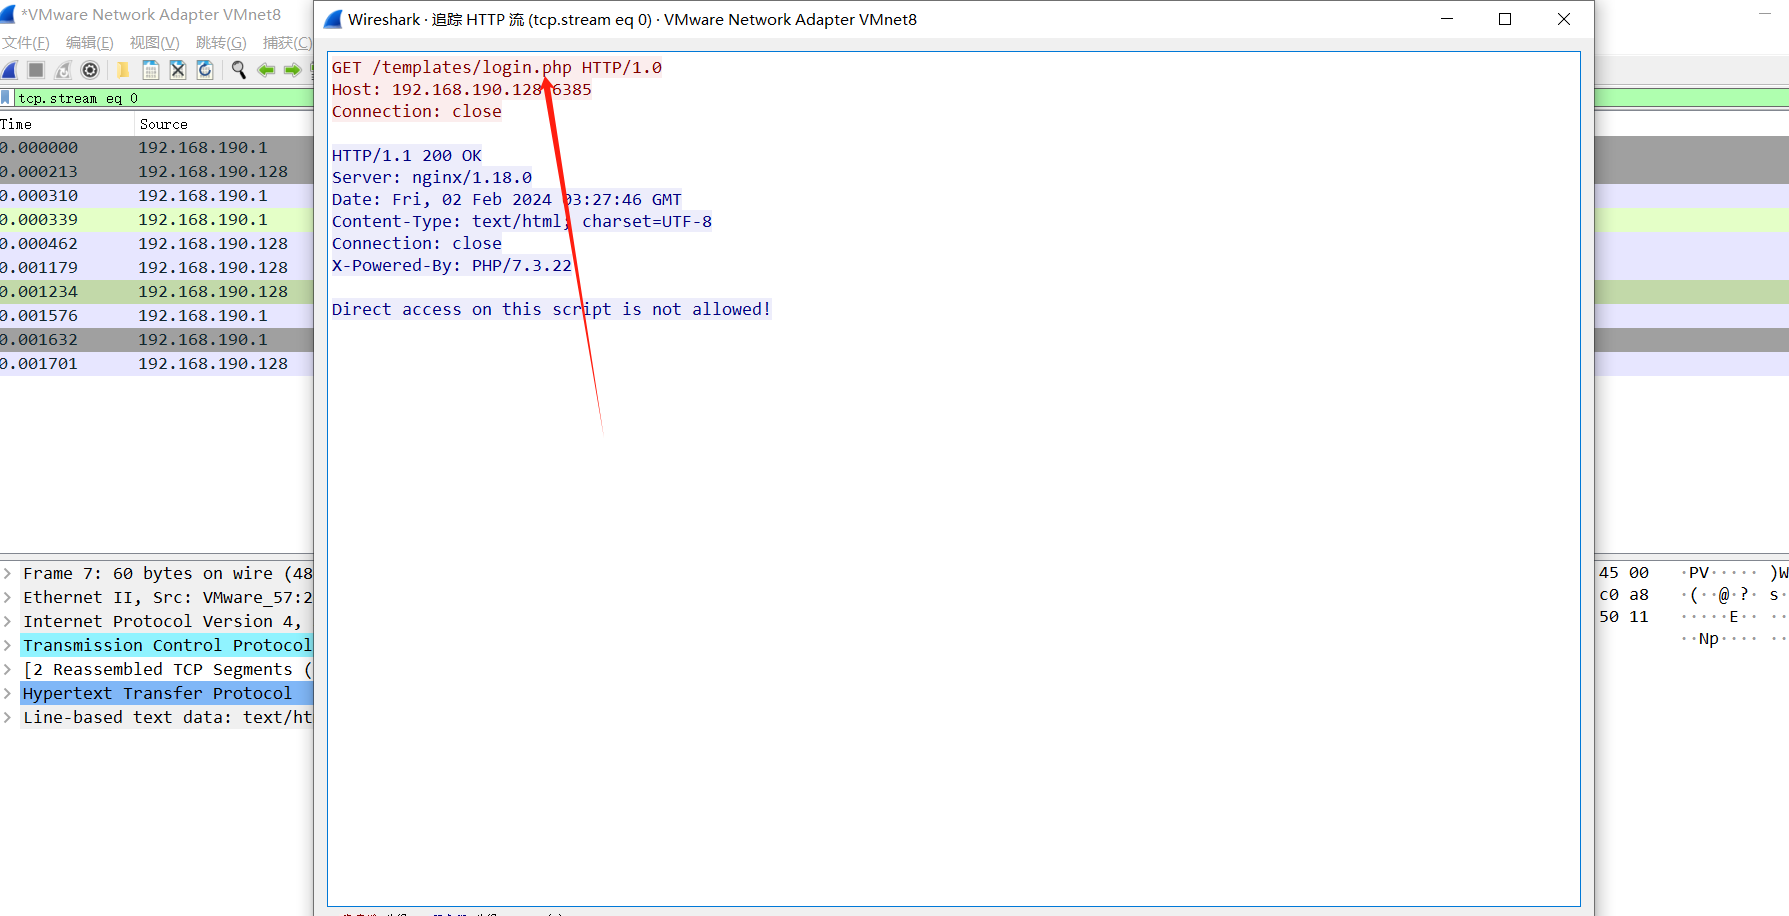The width and height of the screenshot is (1789, 916).
Task: Open the 视图(V) menu
Action: (x=154, y=43)
